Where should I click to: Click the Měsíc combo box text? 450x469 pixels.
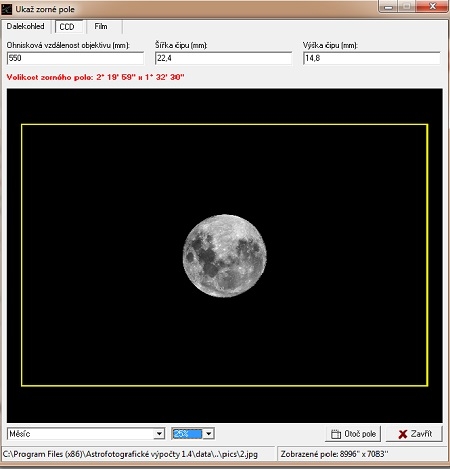(x=81, y=434)
